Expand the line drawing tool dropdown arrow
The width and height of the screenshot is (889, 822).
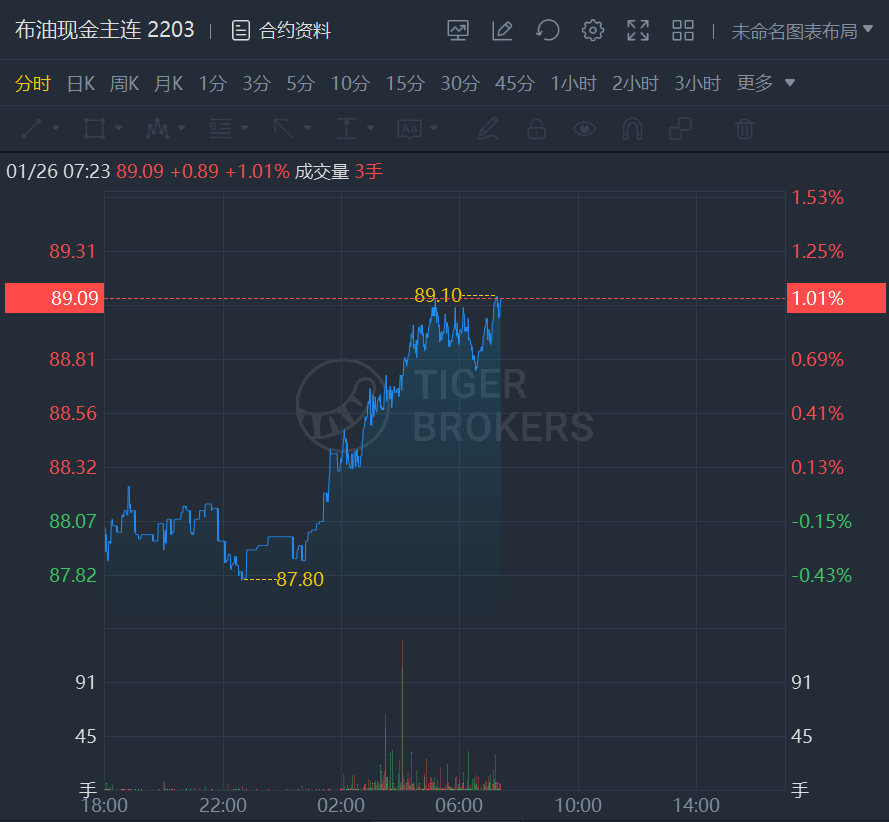point(56,128)
